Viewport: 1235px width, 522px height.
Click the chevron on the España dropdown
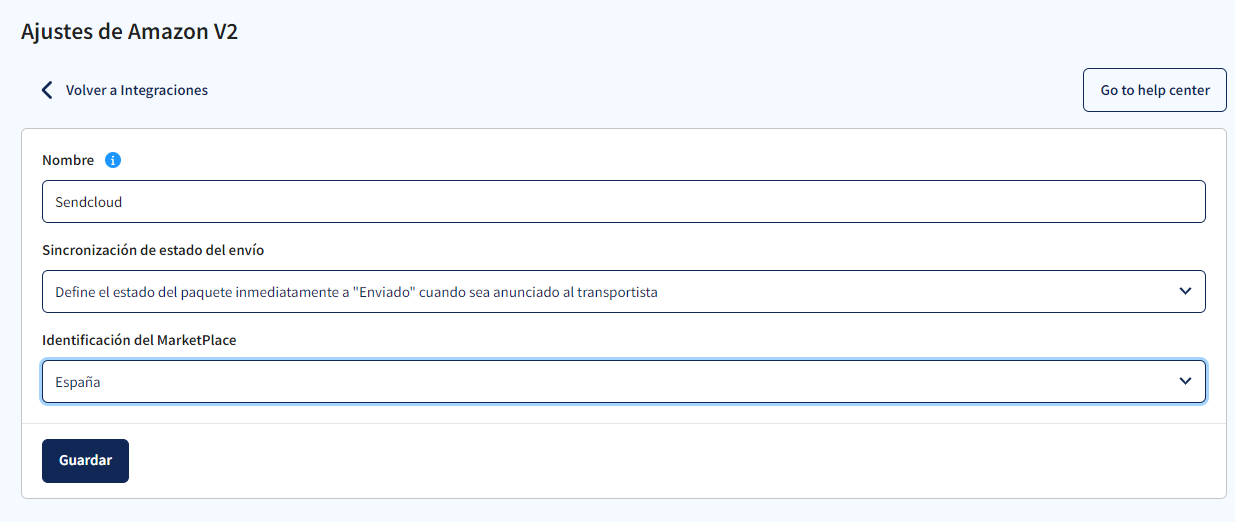pos(1185,381)
